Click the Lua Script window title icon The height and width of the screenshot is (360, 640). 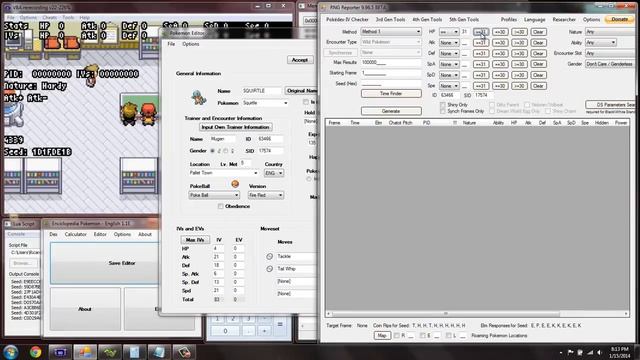(x=8, y=224)
